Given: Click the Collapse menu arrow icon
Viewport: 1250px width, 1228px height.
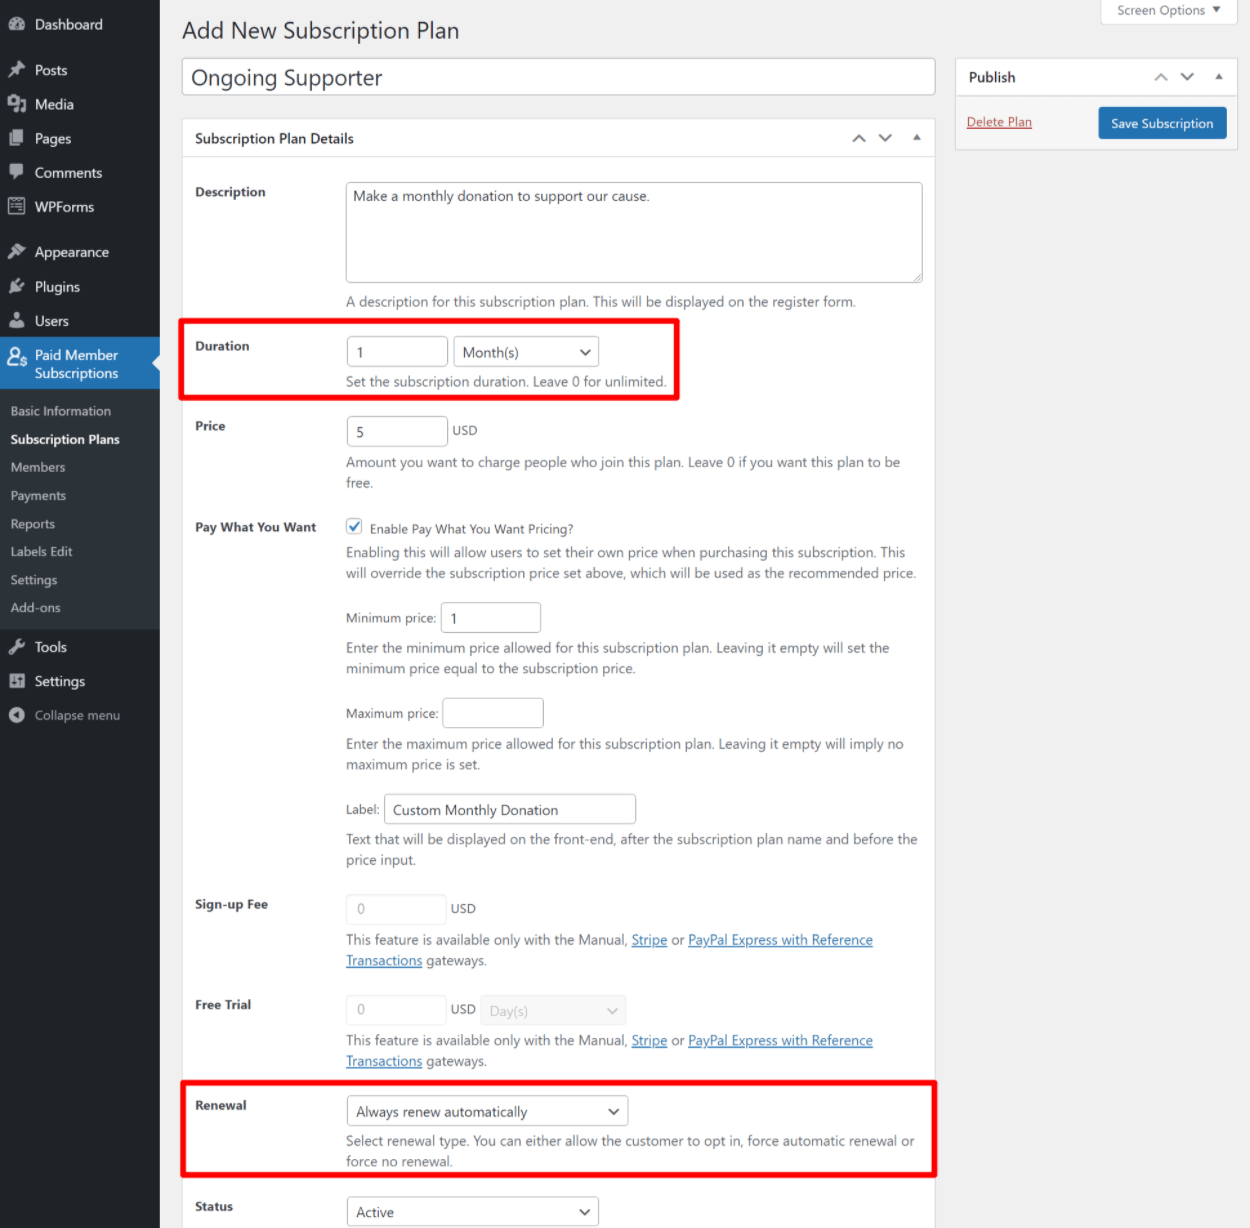Looking at the screenshot, I should tap(17, 715).
